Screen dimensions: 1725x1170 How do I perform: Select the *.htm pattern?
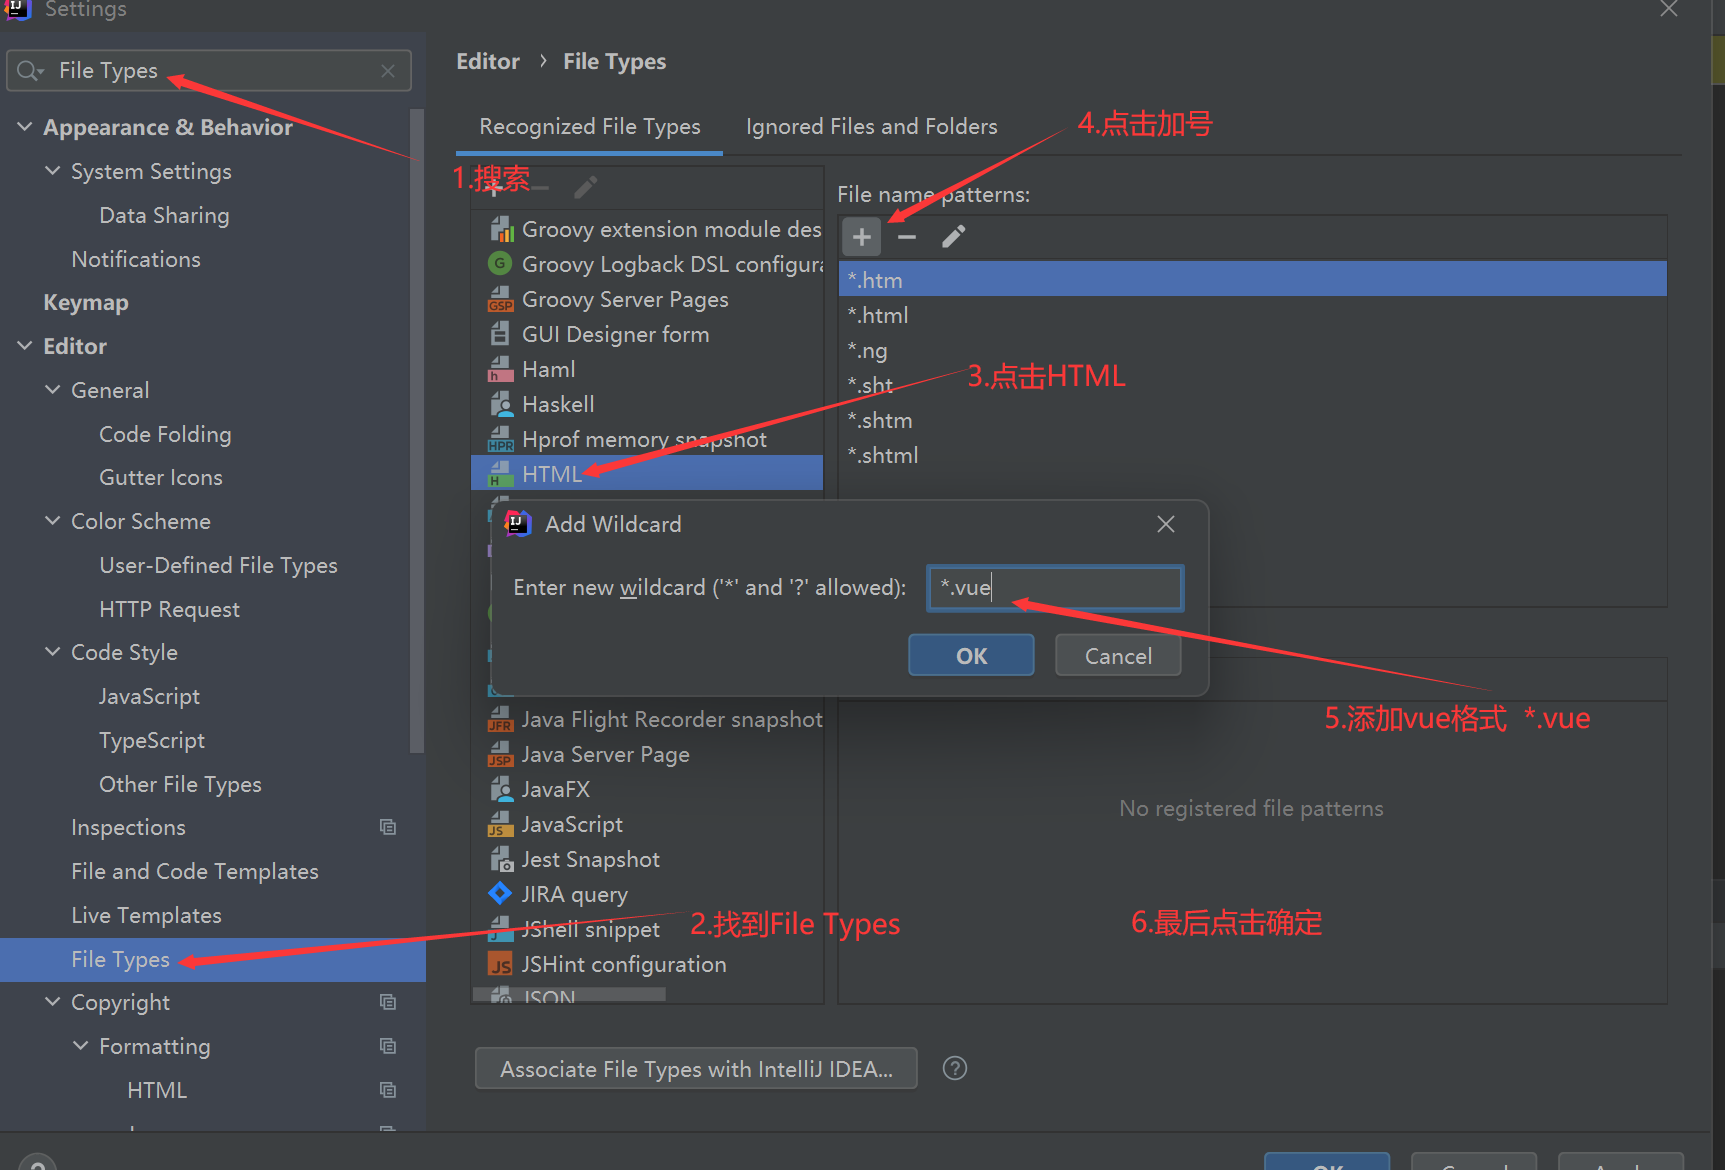click(x=1252, y=279)
